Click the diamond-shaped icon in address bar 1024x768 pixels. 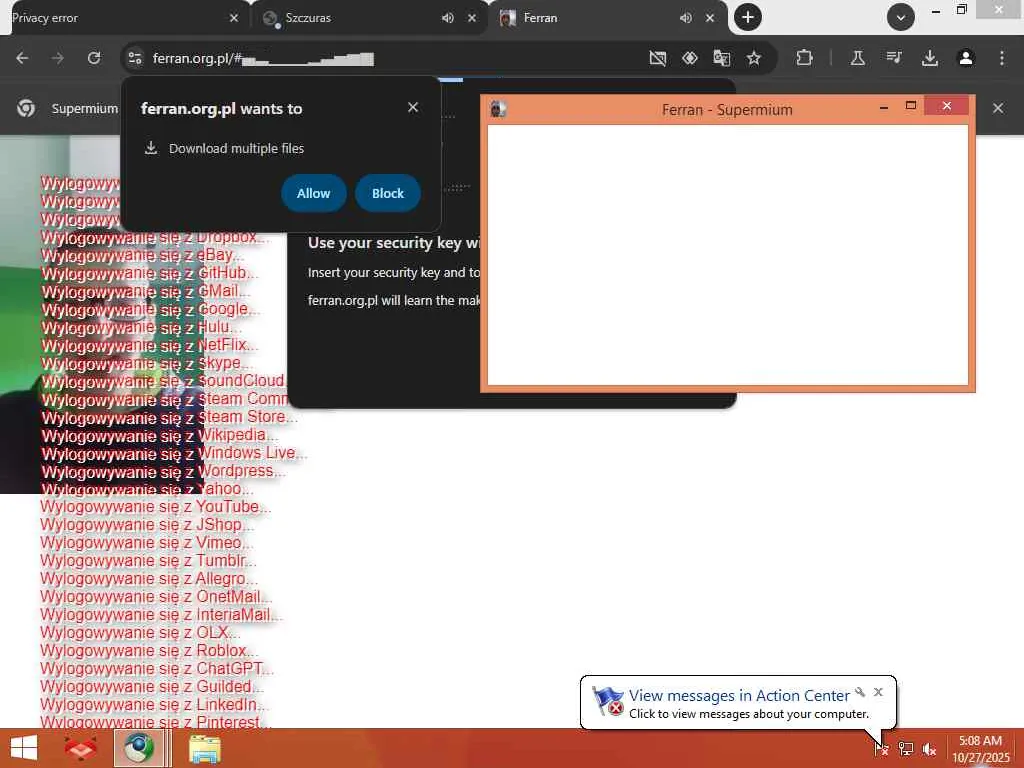690,58
